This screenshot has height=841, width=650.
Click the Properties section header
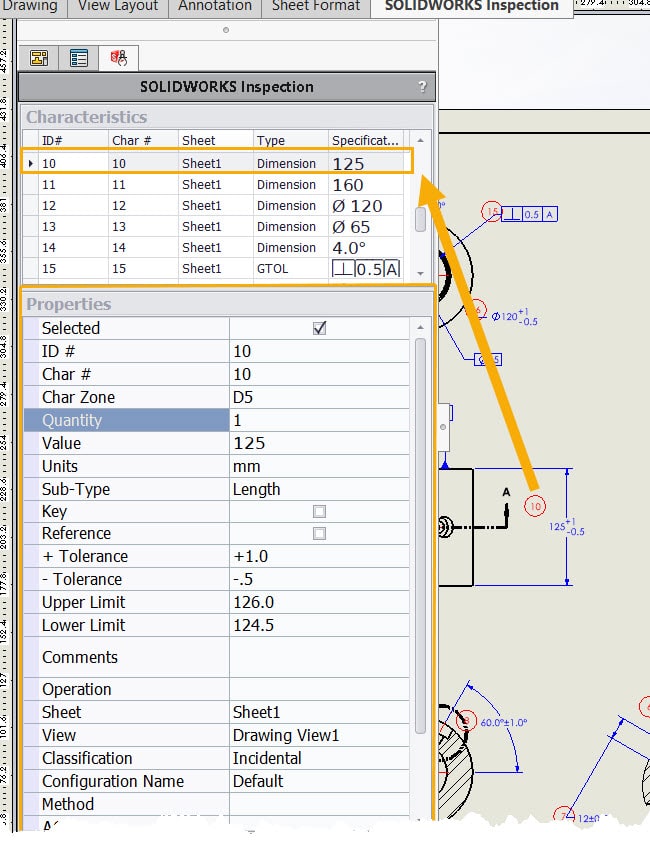[x=226, y=304]
